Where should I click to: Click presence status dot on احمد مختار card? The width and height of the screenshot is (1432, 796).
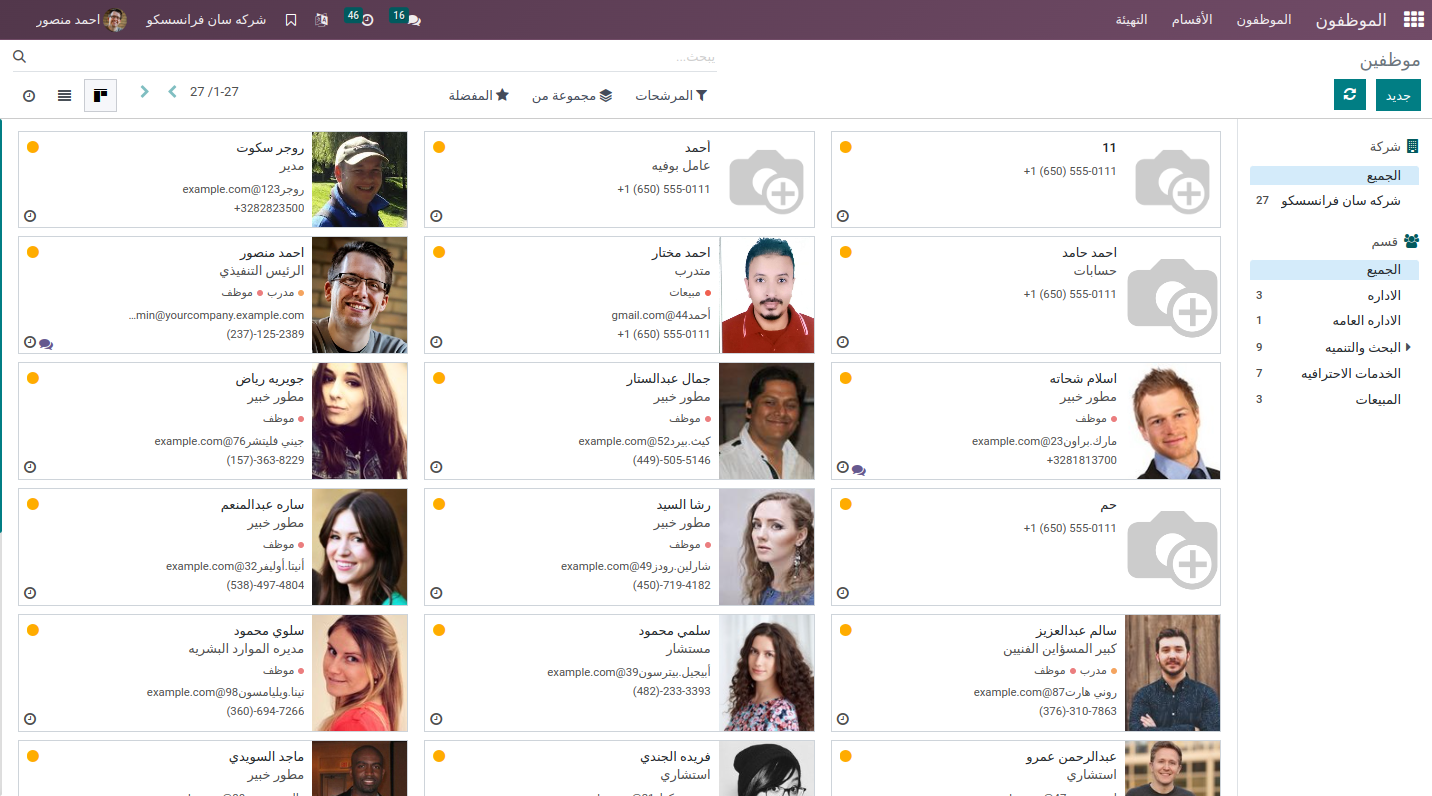pyautogui.click(x=439, y=252)
